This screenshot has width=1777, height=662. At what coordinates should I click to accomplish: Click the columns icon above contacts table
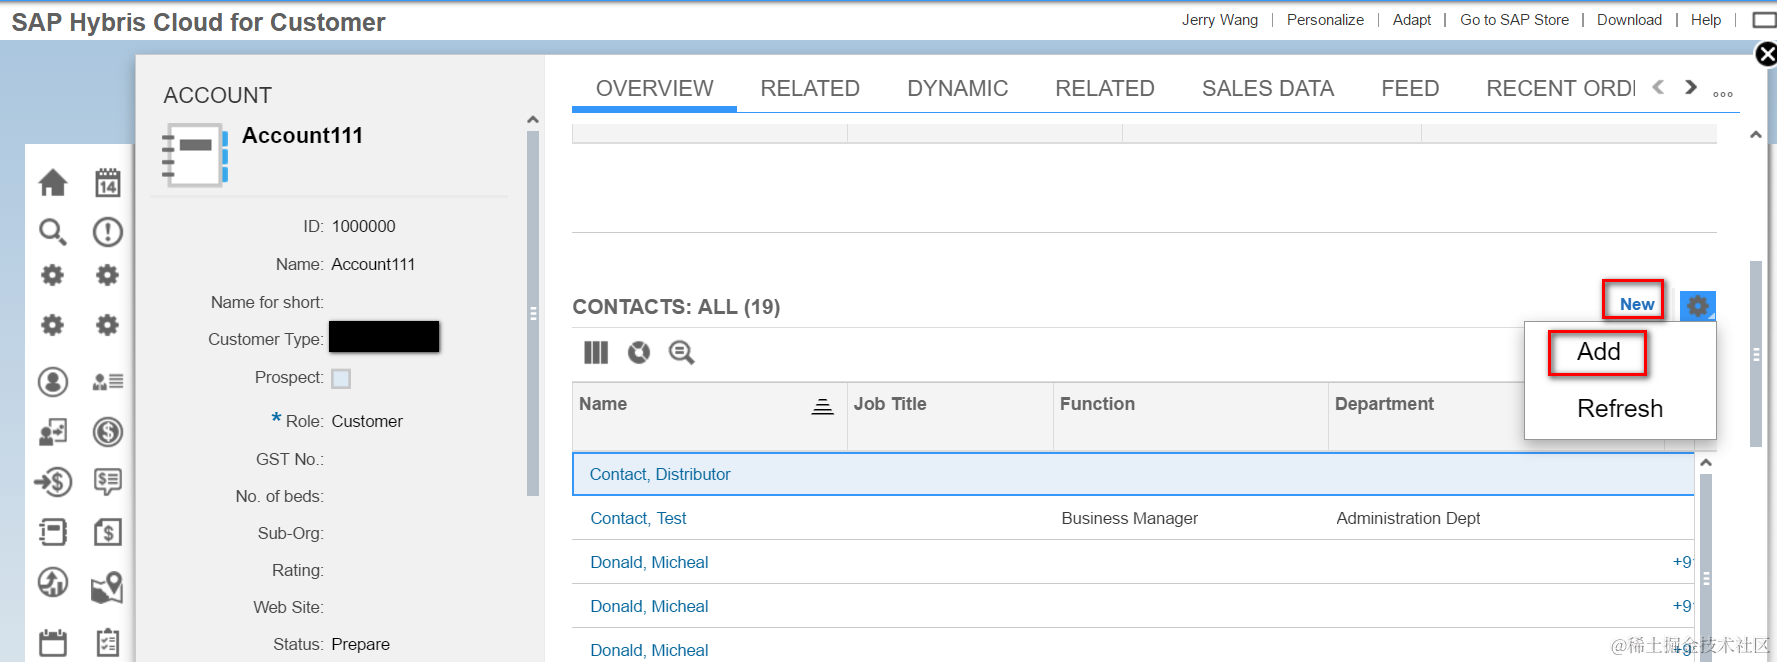click(x=596, y=352)
